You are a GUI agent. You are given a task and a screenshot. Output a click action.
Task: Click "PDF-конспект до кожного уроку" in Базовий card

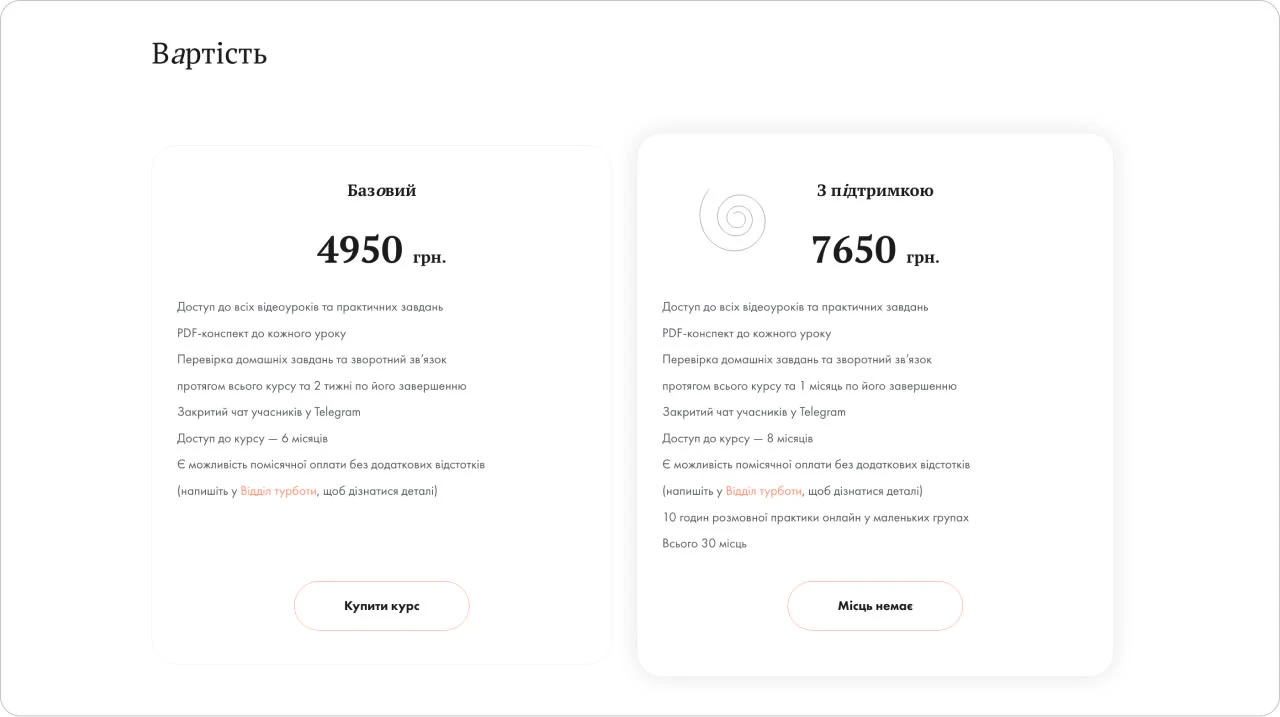pos(261,333)
